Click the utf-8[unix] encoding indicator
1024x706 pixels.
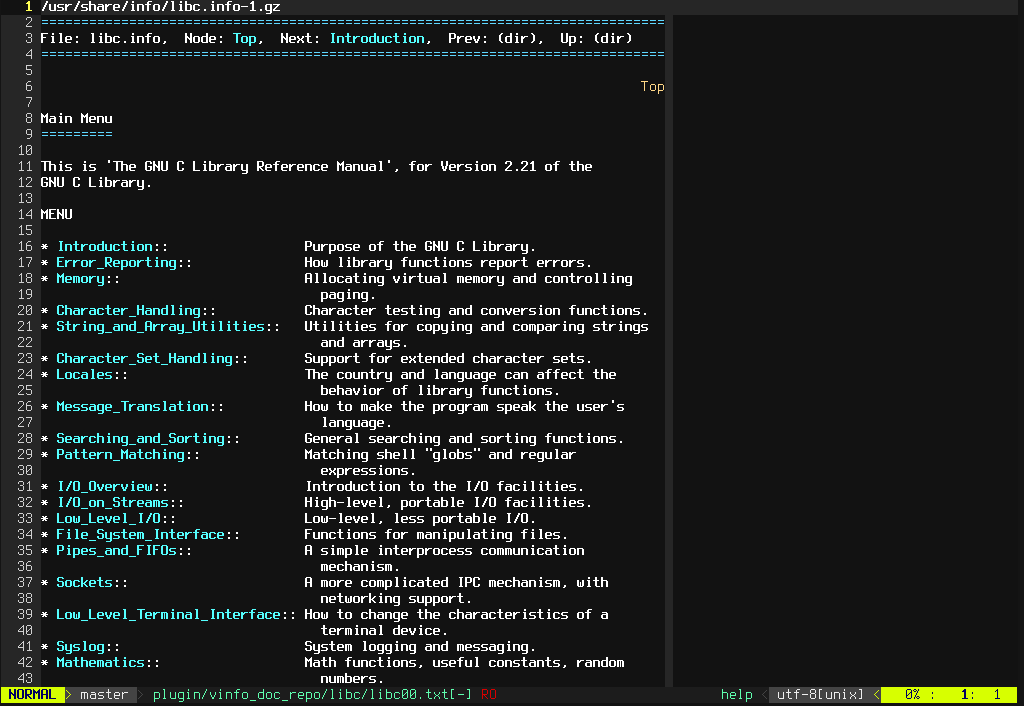pos(820,695)
